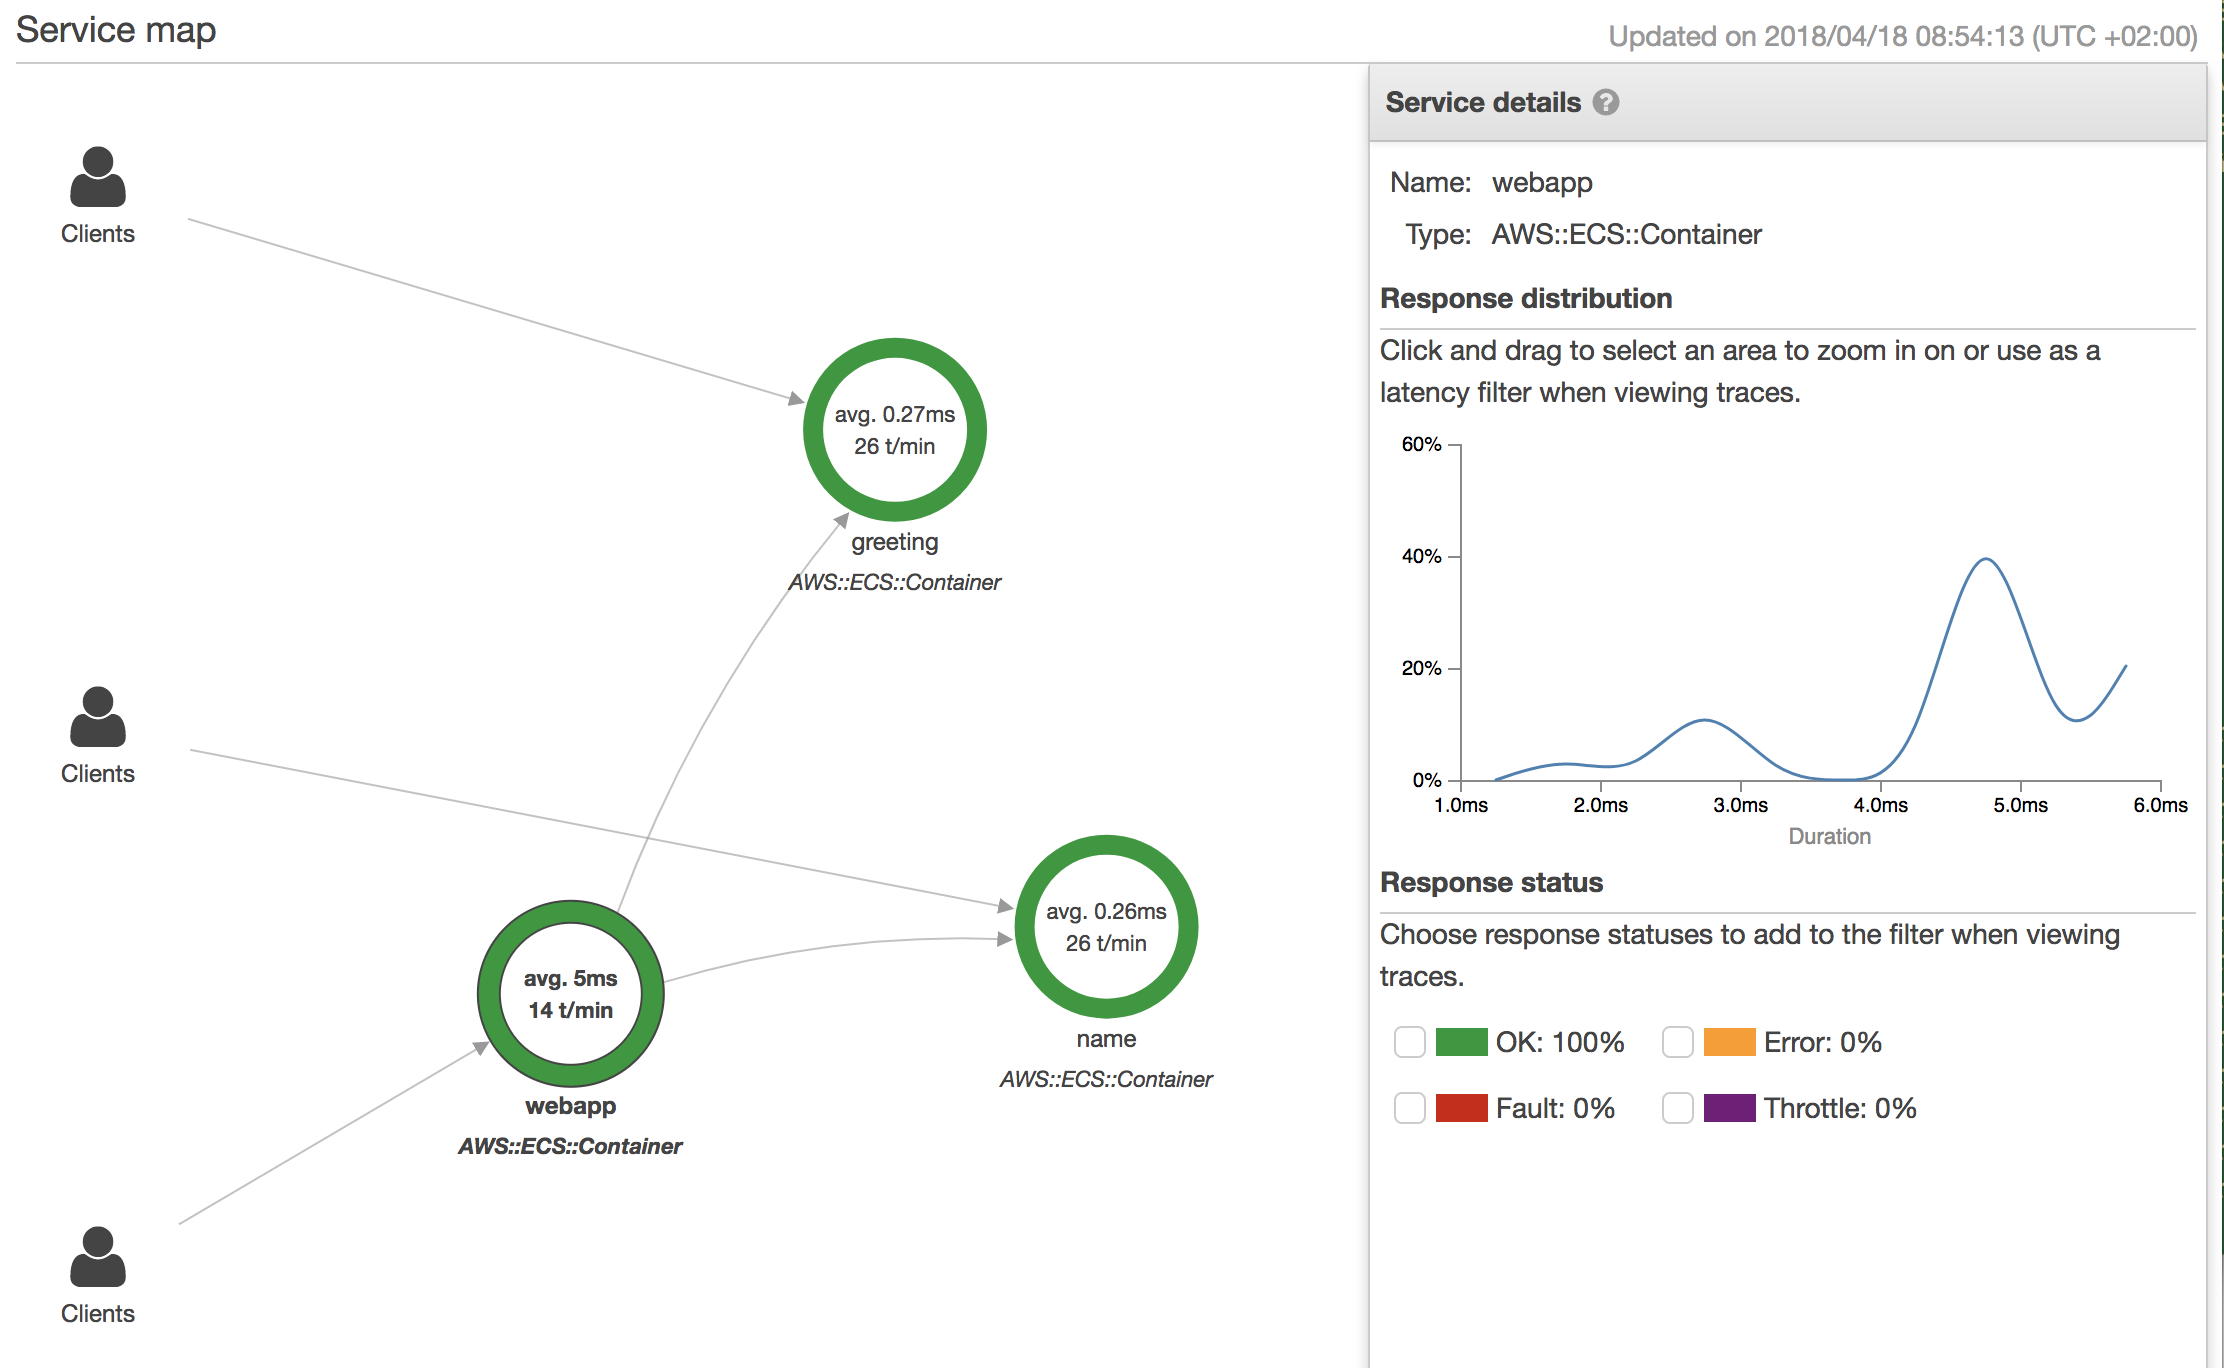This screenshot has width=2224, height=1368.
Task: Enable the OK 100% status checkbox
Action: pos(1410,1042)
